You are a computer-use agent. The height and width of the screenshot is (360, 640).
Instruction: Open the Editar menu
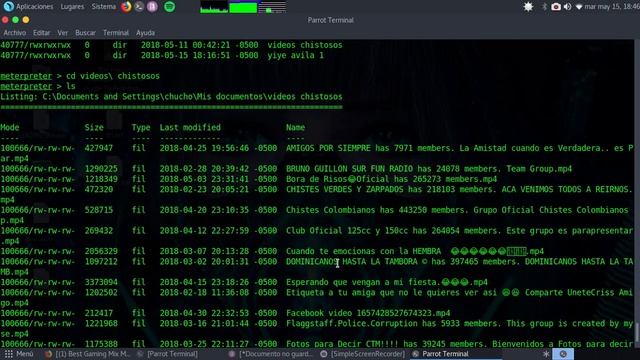(x=42, y=33)
